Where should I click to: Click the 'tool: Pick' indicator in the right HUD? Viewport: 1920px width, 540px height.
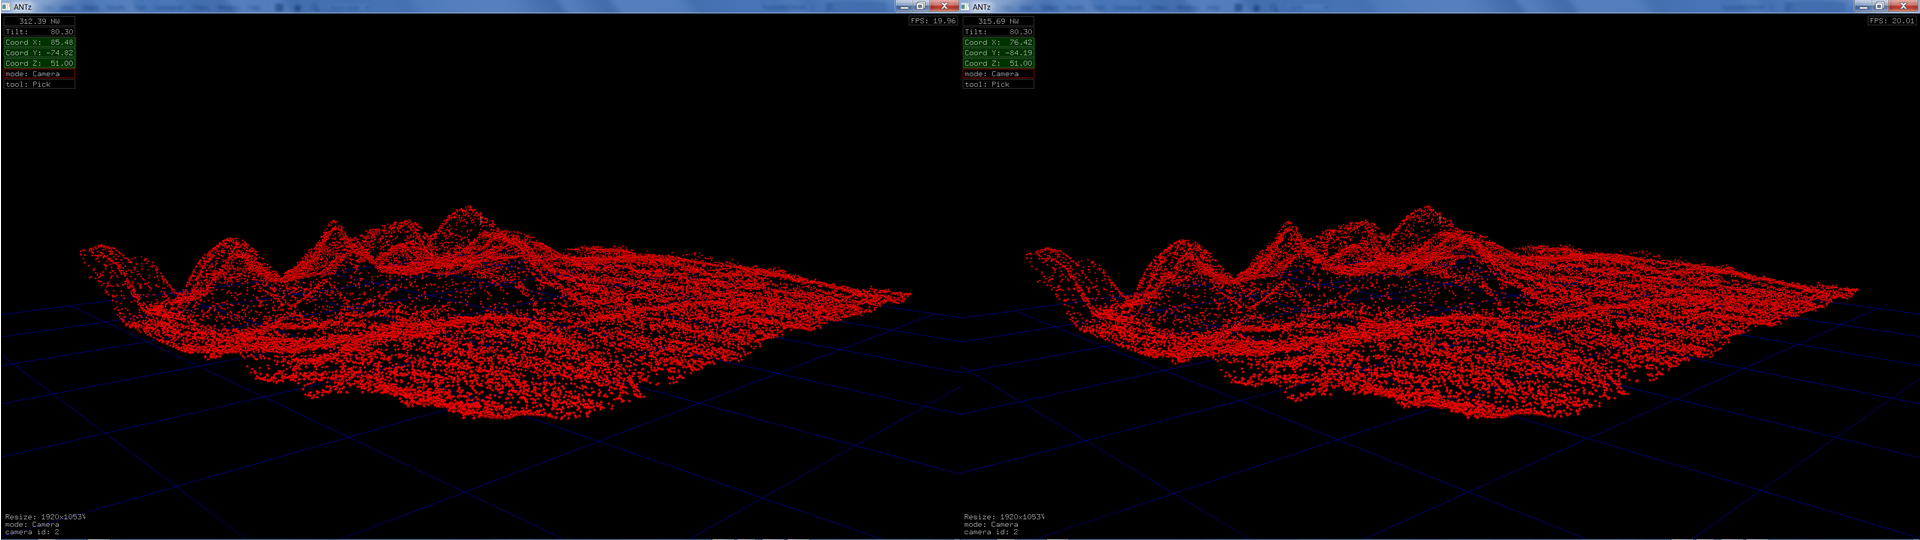pyautogui.click(x=998, y=84)
